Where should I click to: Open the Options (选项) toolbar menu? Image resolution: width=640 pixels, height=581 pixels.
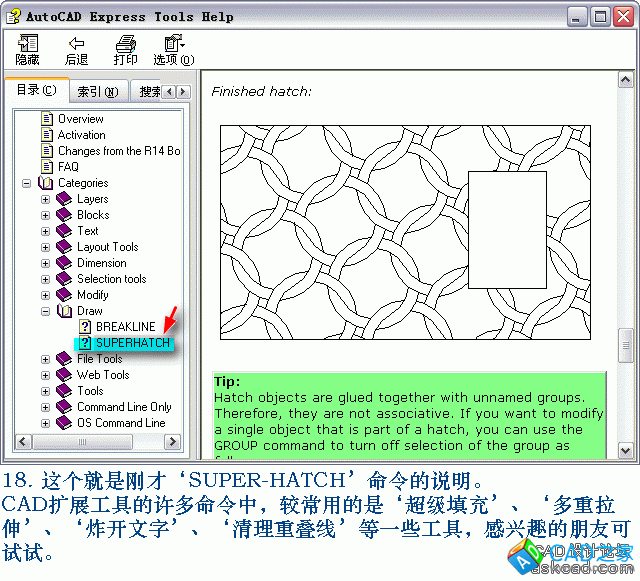[x=174, y=44]
